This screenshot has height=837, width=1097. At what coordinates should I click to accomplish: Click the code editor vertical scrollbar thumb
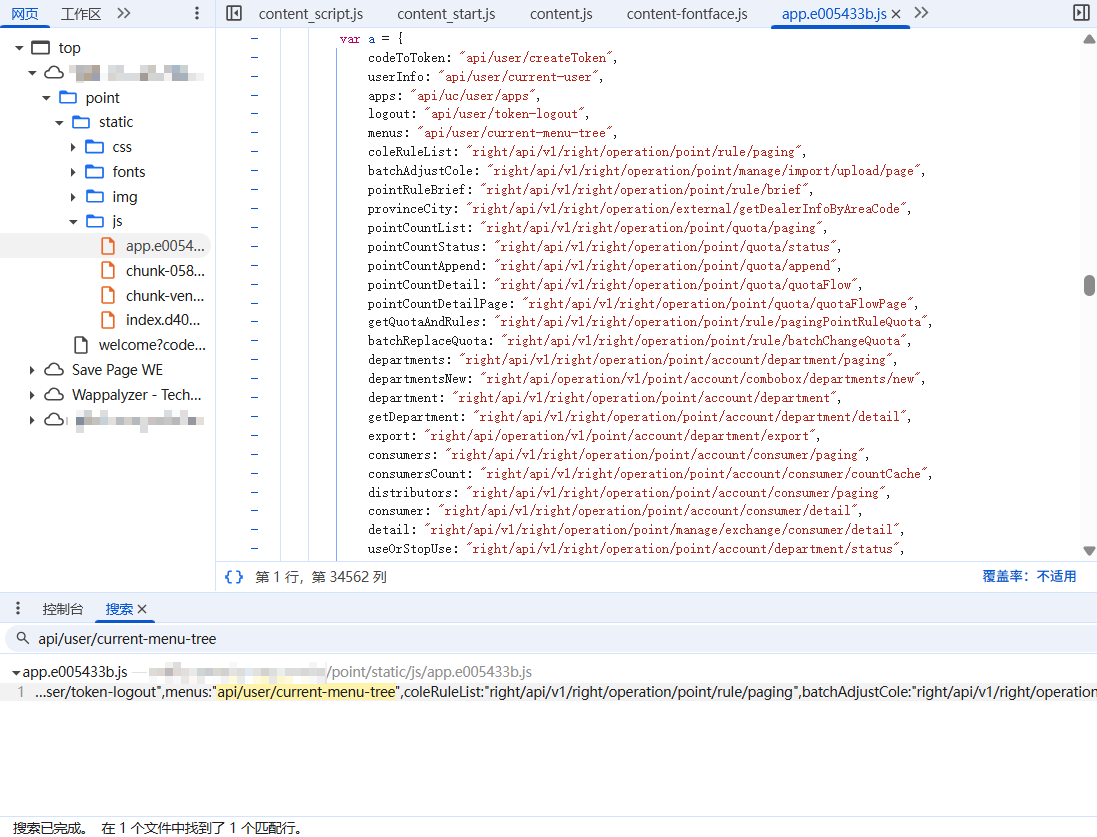1089,286
